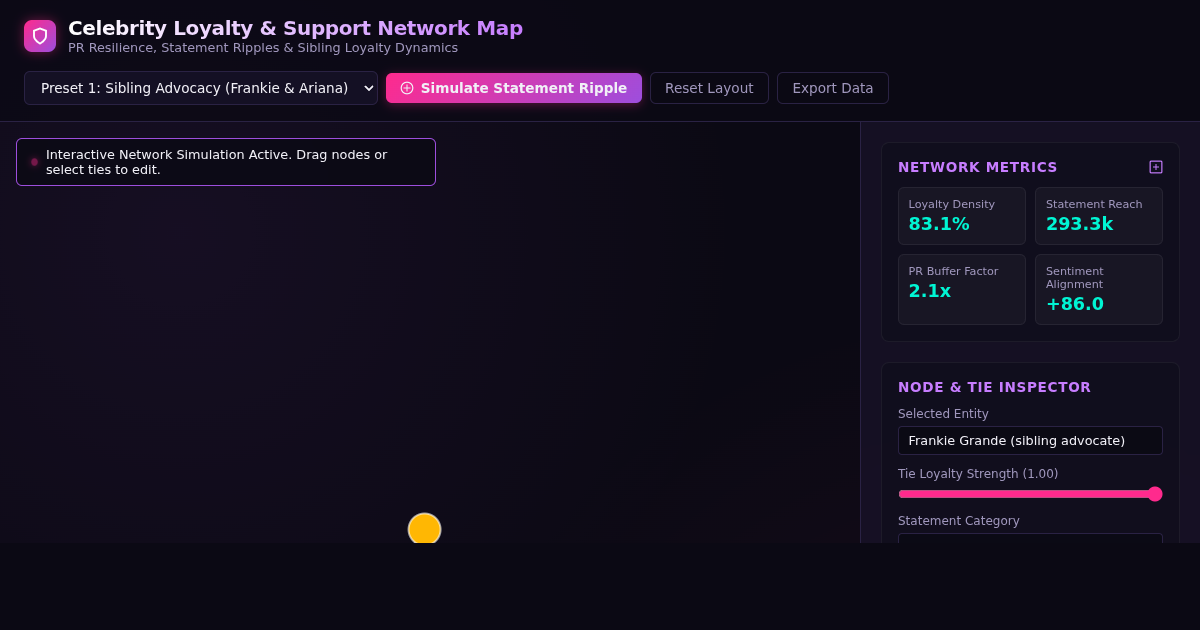Expand Network Metrics panel icon
This screenshot has width=1200, height=630.
(x=1156, y=167)
